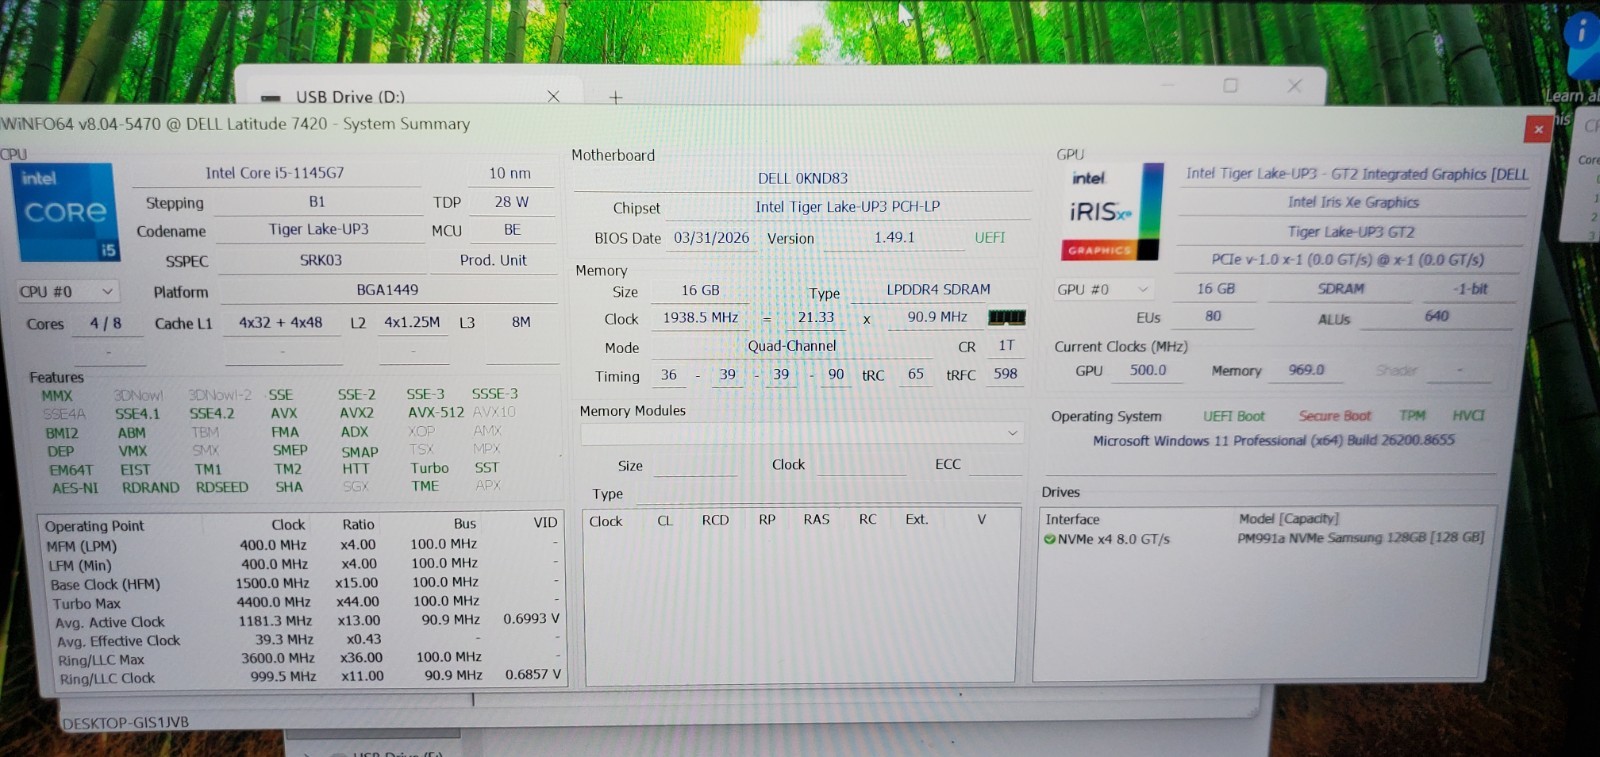Click the Codename Tiger Lake-UP3 field
The image size is (1600, 757).
(319, 229)
